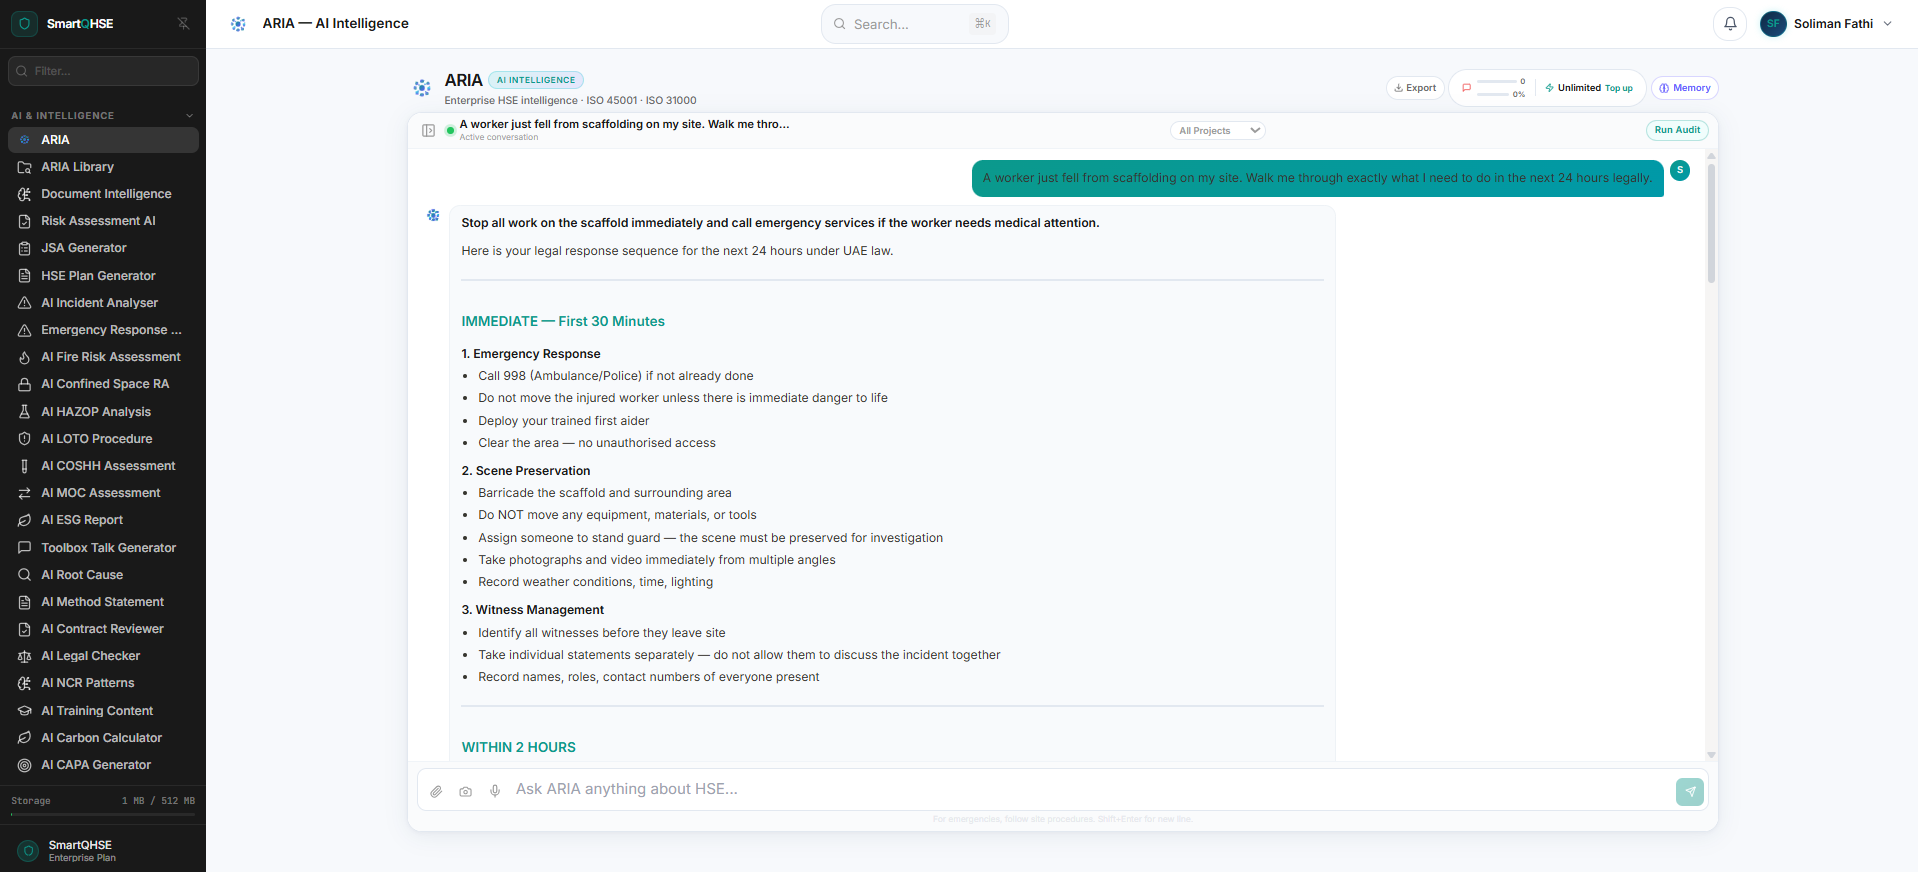Click the AI INTELLIGENCE badge
The width and height of the screenshot is (1918, 872).
pyautogui.click(x=536, y=80)
